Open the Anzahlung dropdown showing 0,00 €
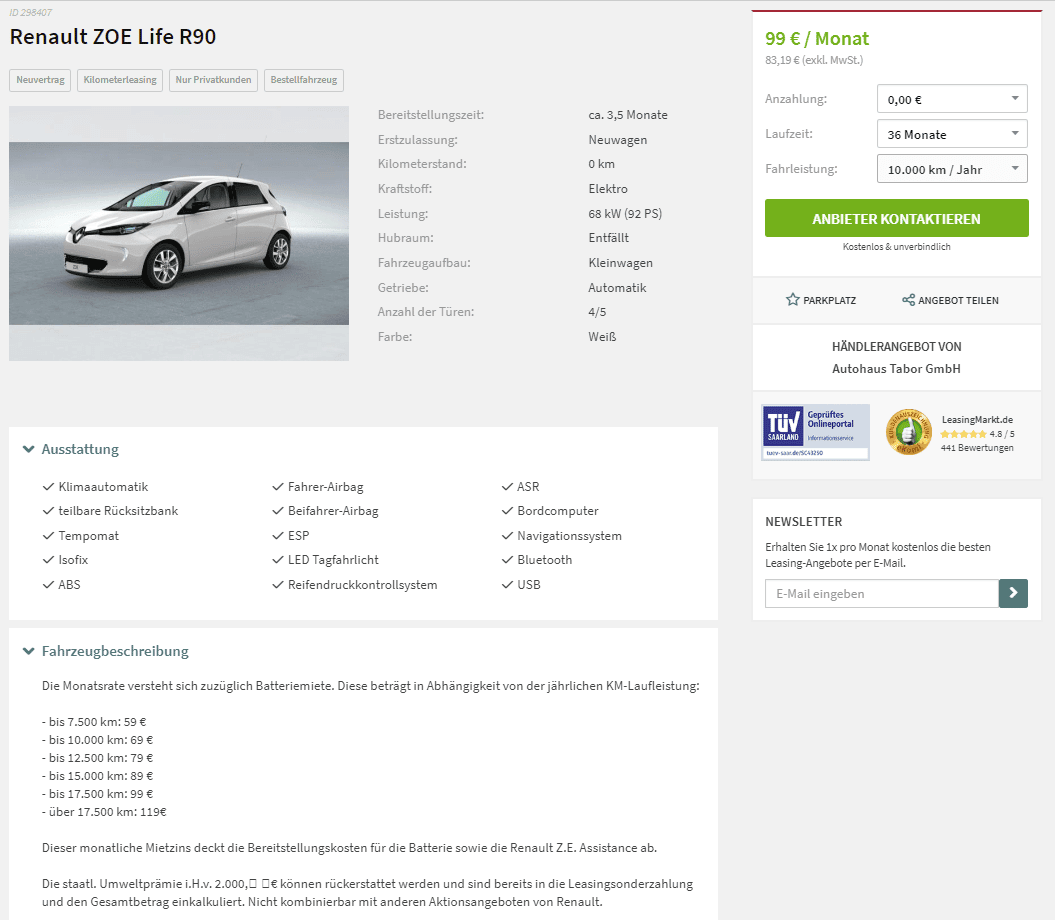 pyautogui.click(x=952, y=99)
